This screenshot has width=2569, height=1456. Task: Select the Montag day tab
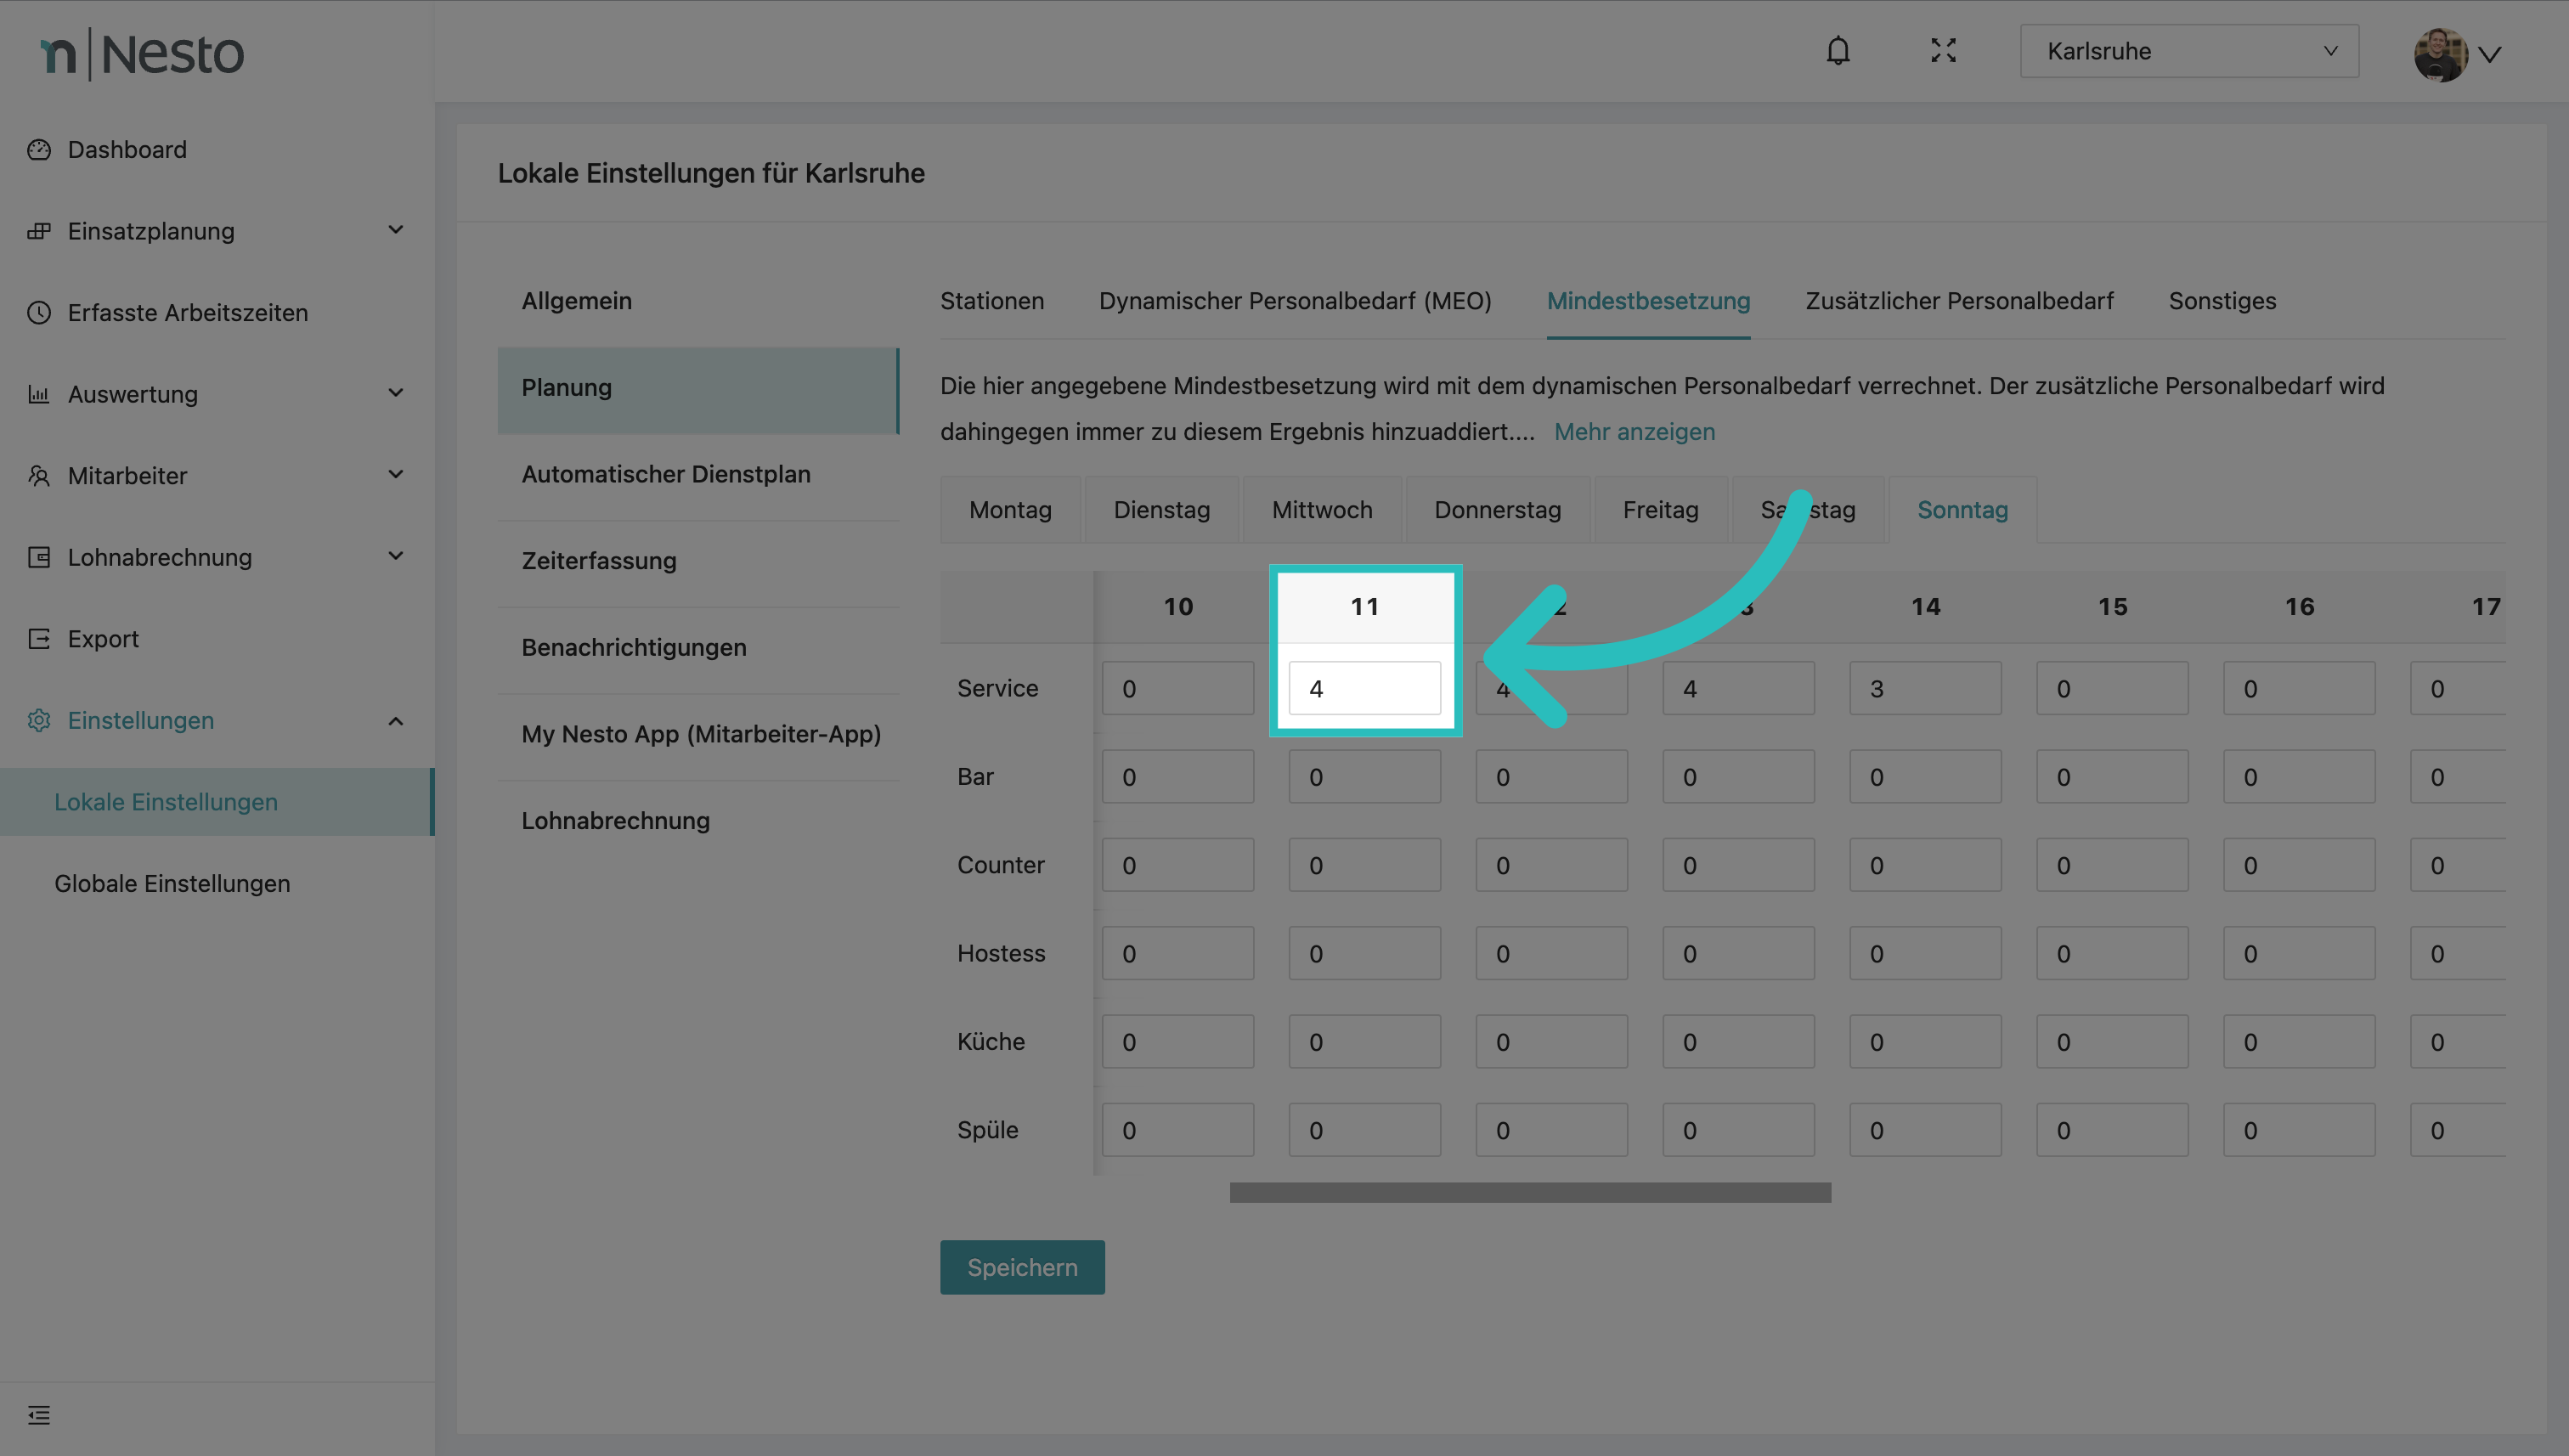[1010, 510]
